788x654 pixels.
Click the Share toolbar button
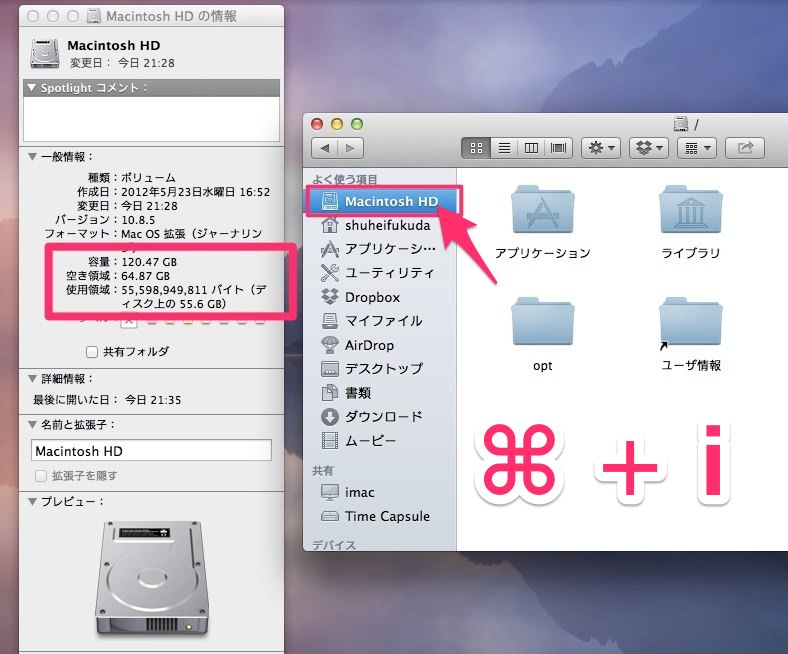pyautogui.click(x=745, y=148)
